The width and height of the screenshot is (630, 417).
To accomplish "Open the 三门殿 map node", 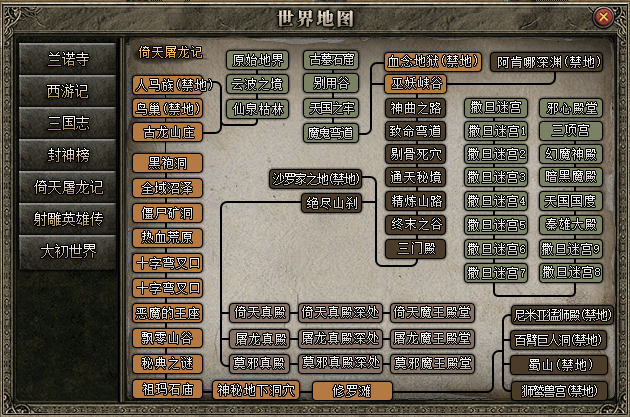I will [x=415, y=249].
